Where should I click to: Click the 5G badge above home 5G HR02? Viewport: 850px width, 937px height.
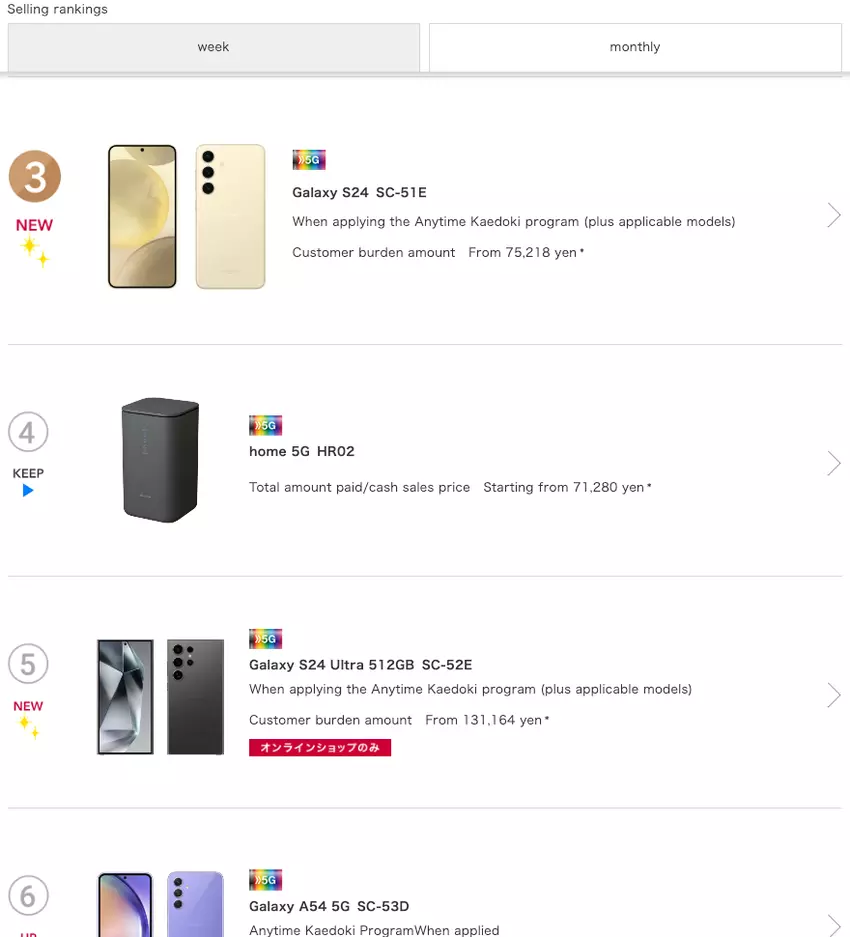266,425
